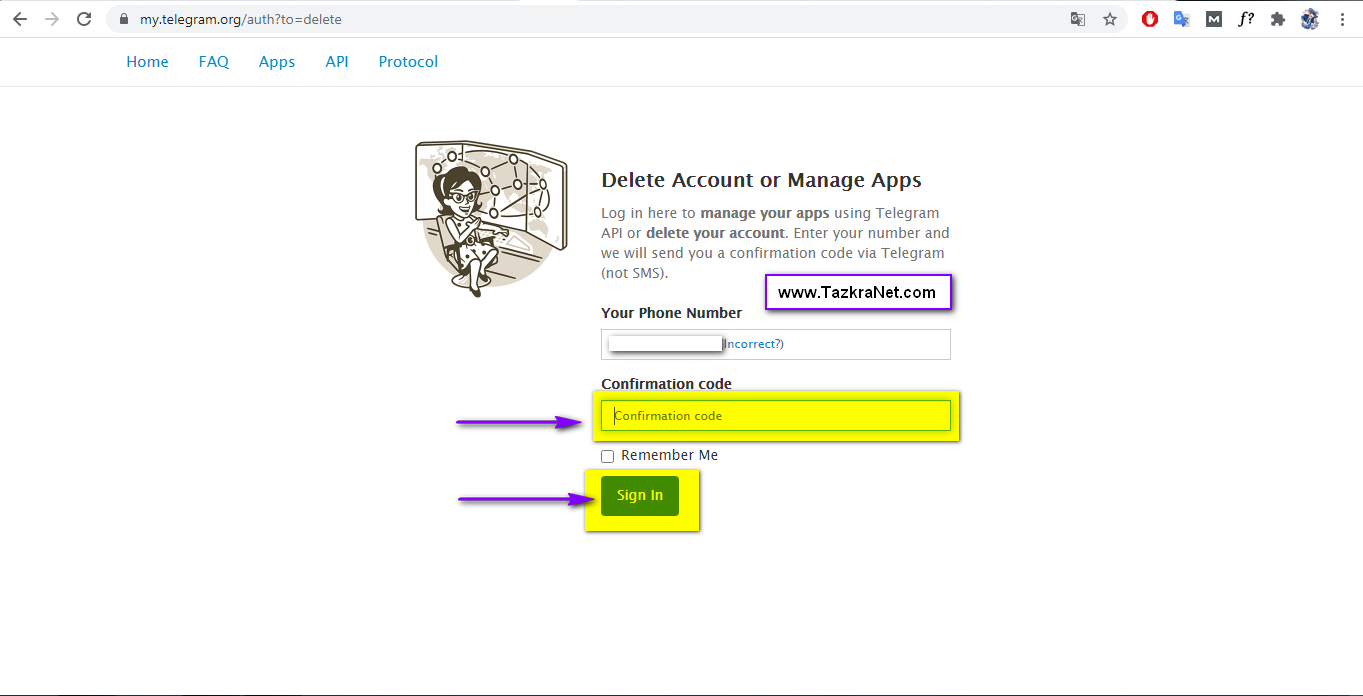Image resolution: width=1363 pixels, height=696 pixels.
Task: Open the Extensions puzzle piece menu
Action: [1277, 19]
